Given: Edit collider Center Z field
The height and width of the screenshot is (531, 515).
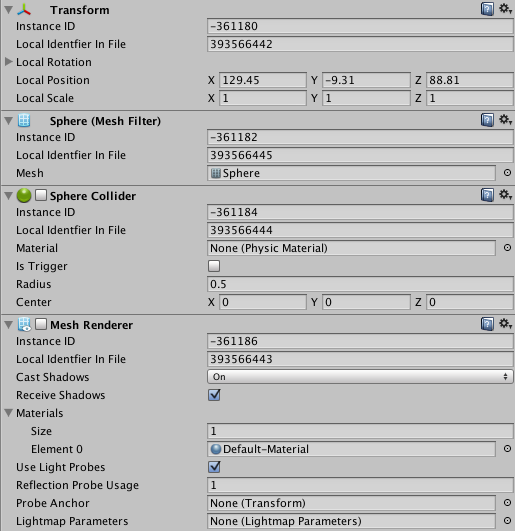Looking at the screenshot, I should 470,302.
